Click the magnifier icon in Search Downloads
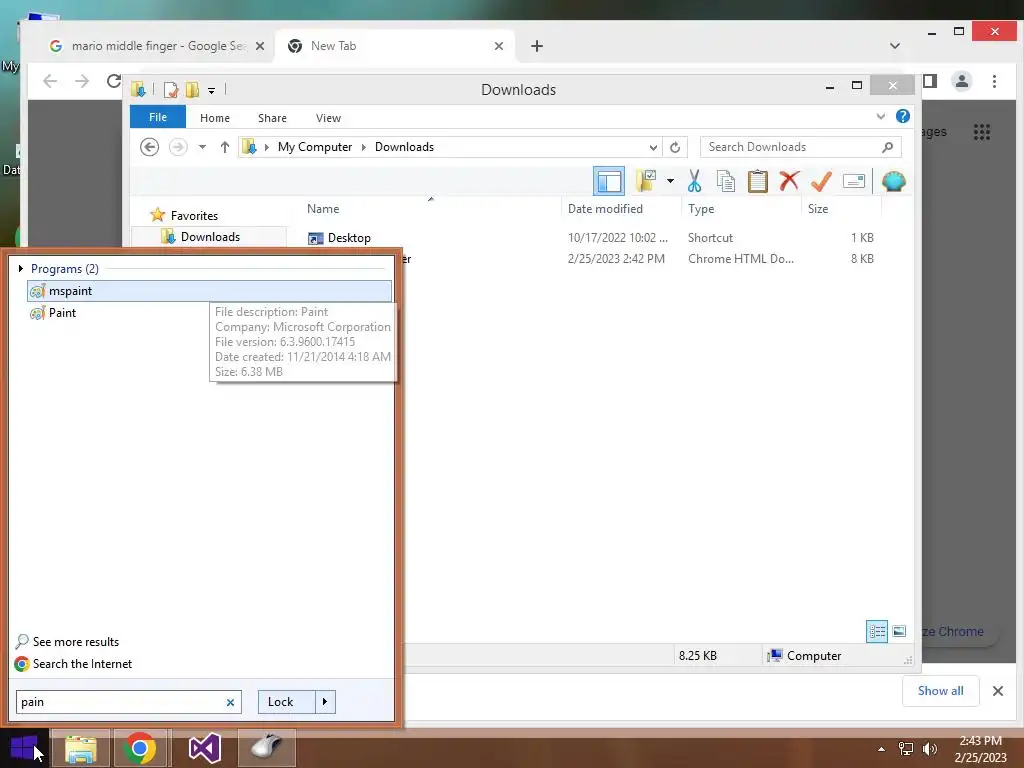 [887, 147]
